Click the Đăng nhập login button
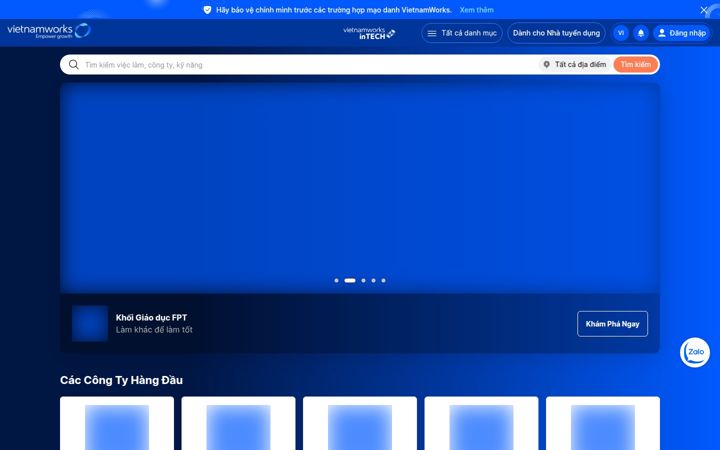Viewport: 720px width, 450px height. (682, 33)
